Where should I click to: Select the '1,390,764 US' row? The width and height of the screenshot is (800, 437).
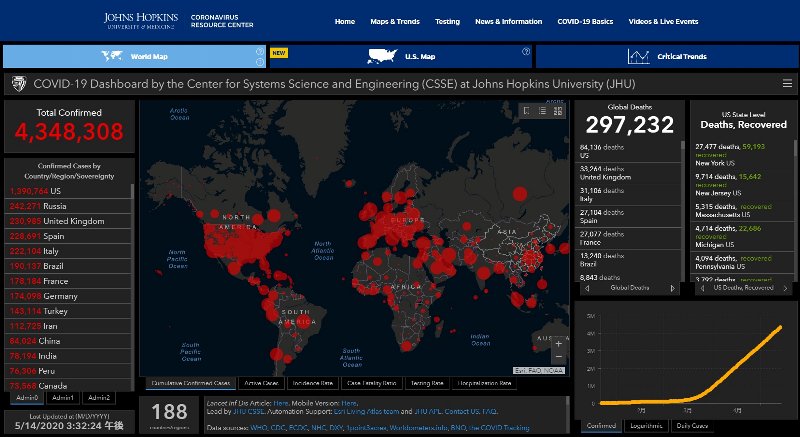pos(68,191)
